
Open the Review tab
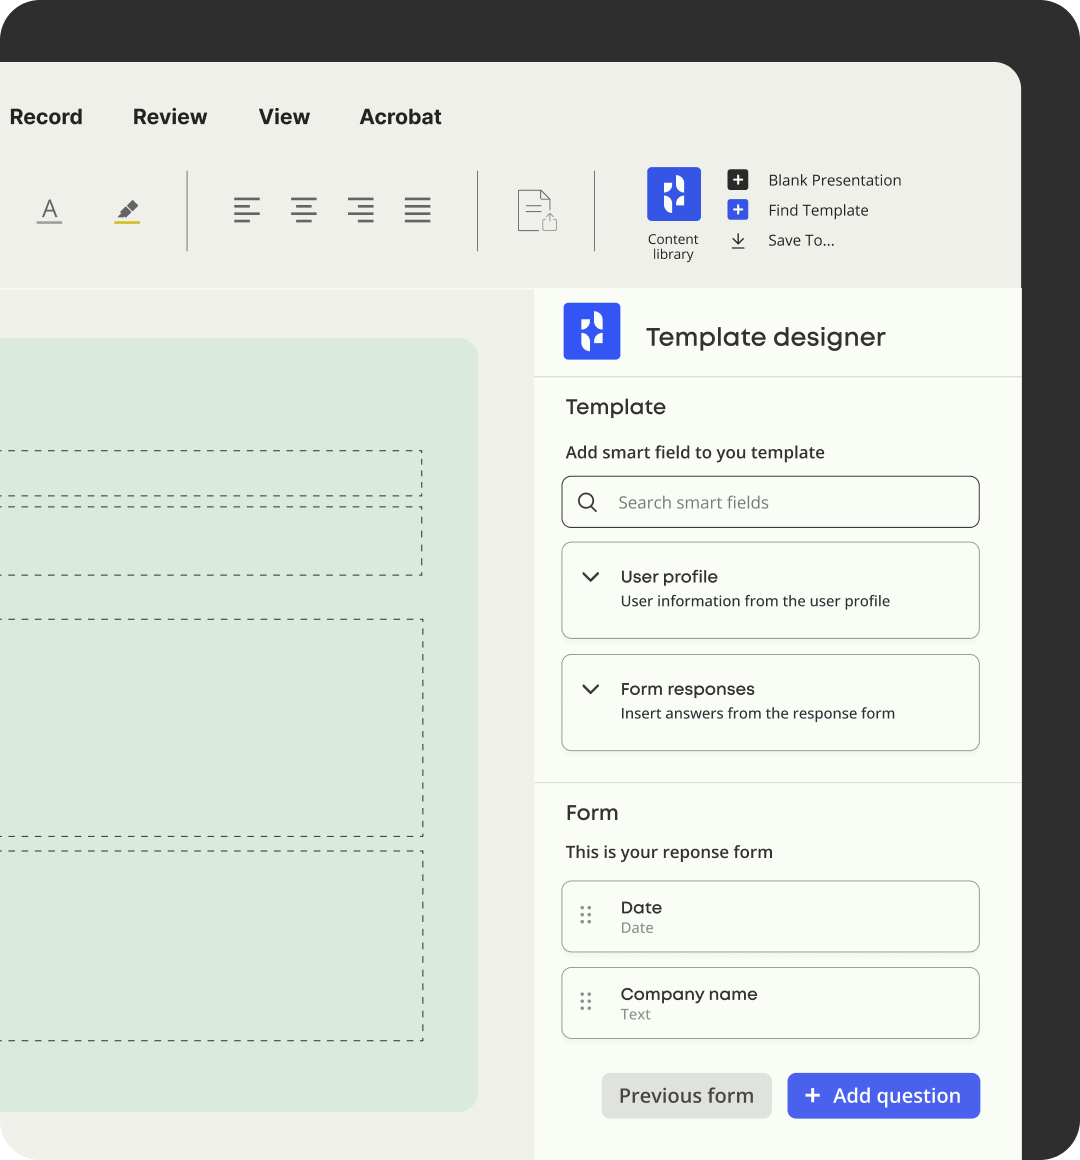170,117
